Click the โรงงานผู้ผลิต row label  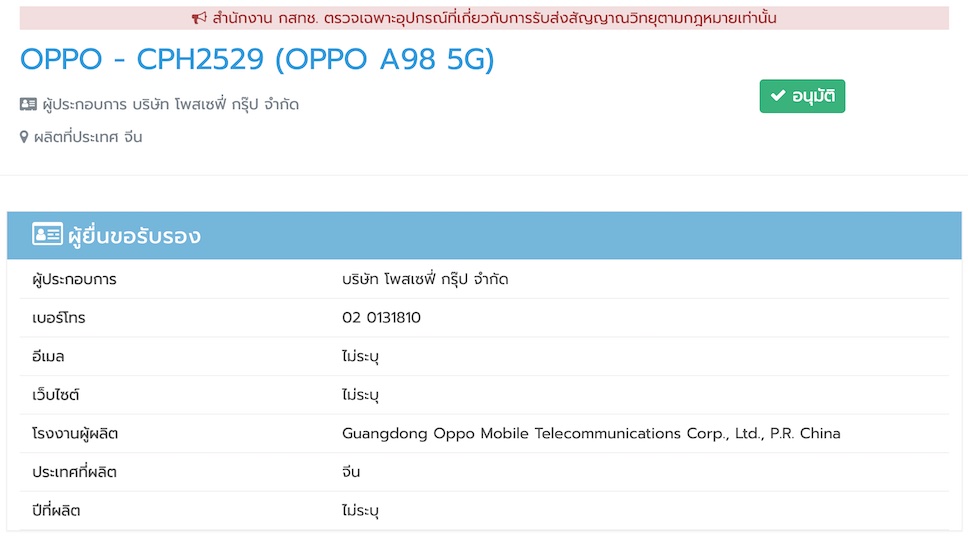76,433
